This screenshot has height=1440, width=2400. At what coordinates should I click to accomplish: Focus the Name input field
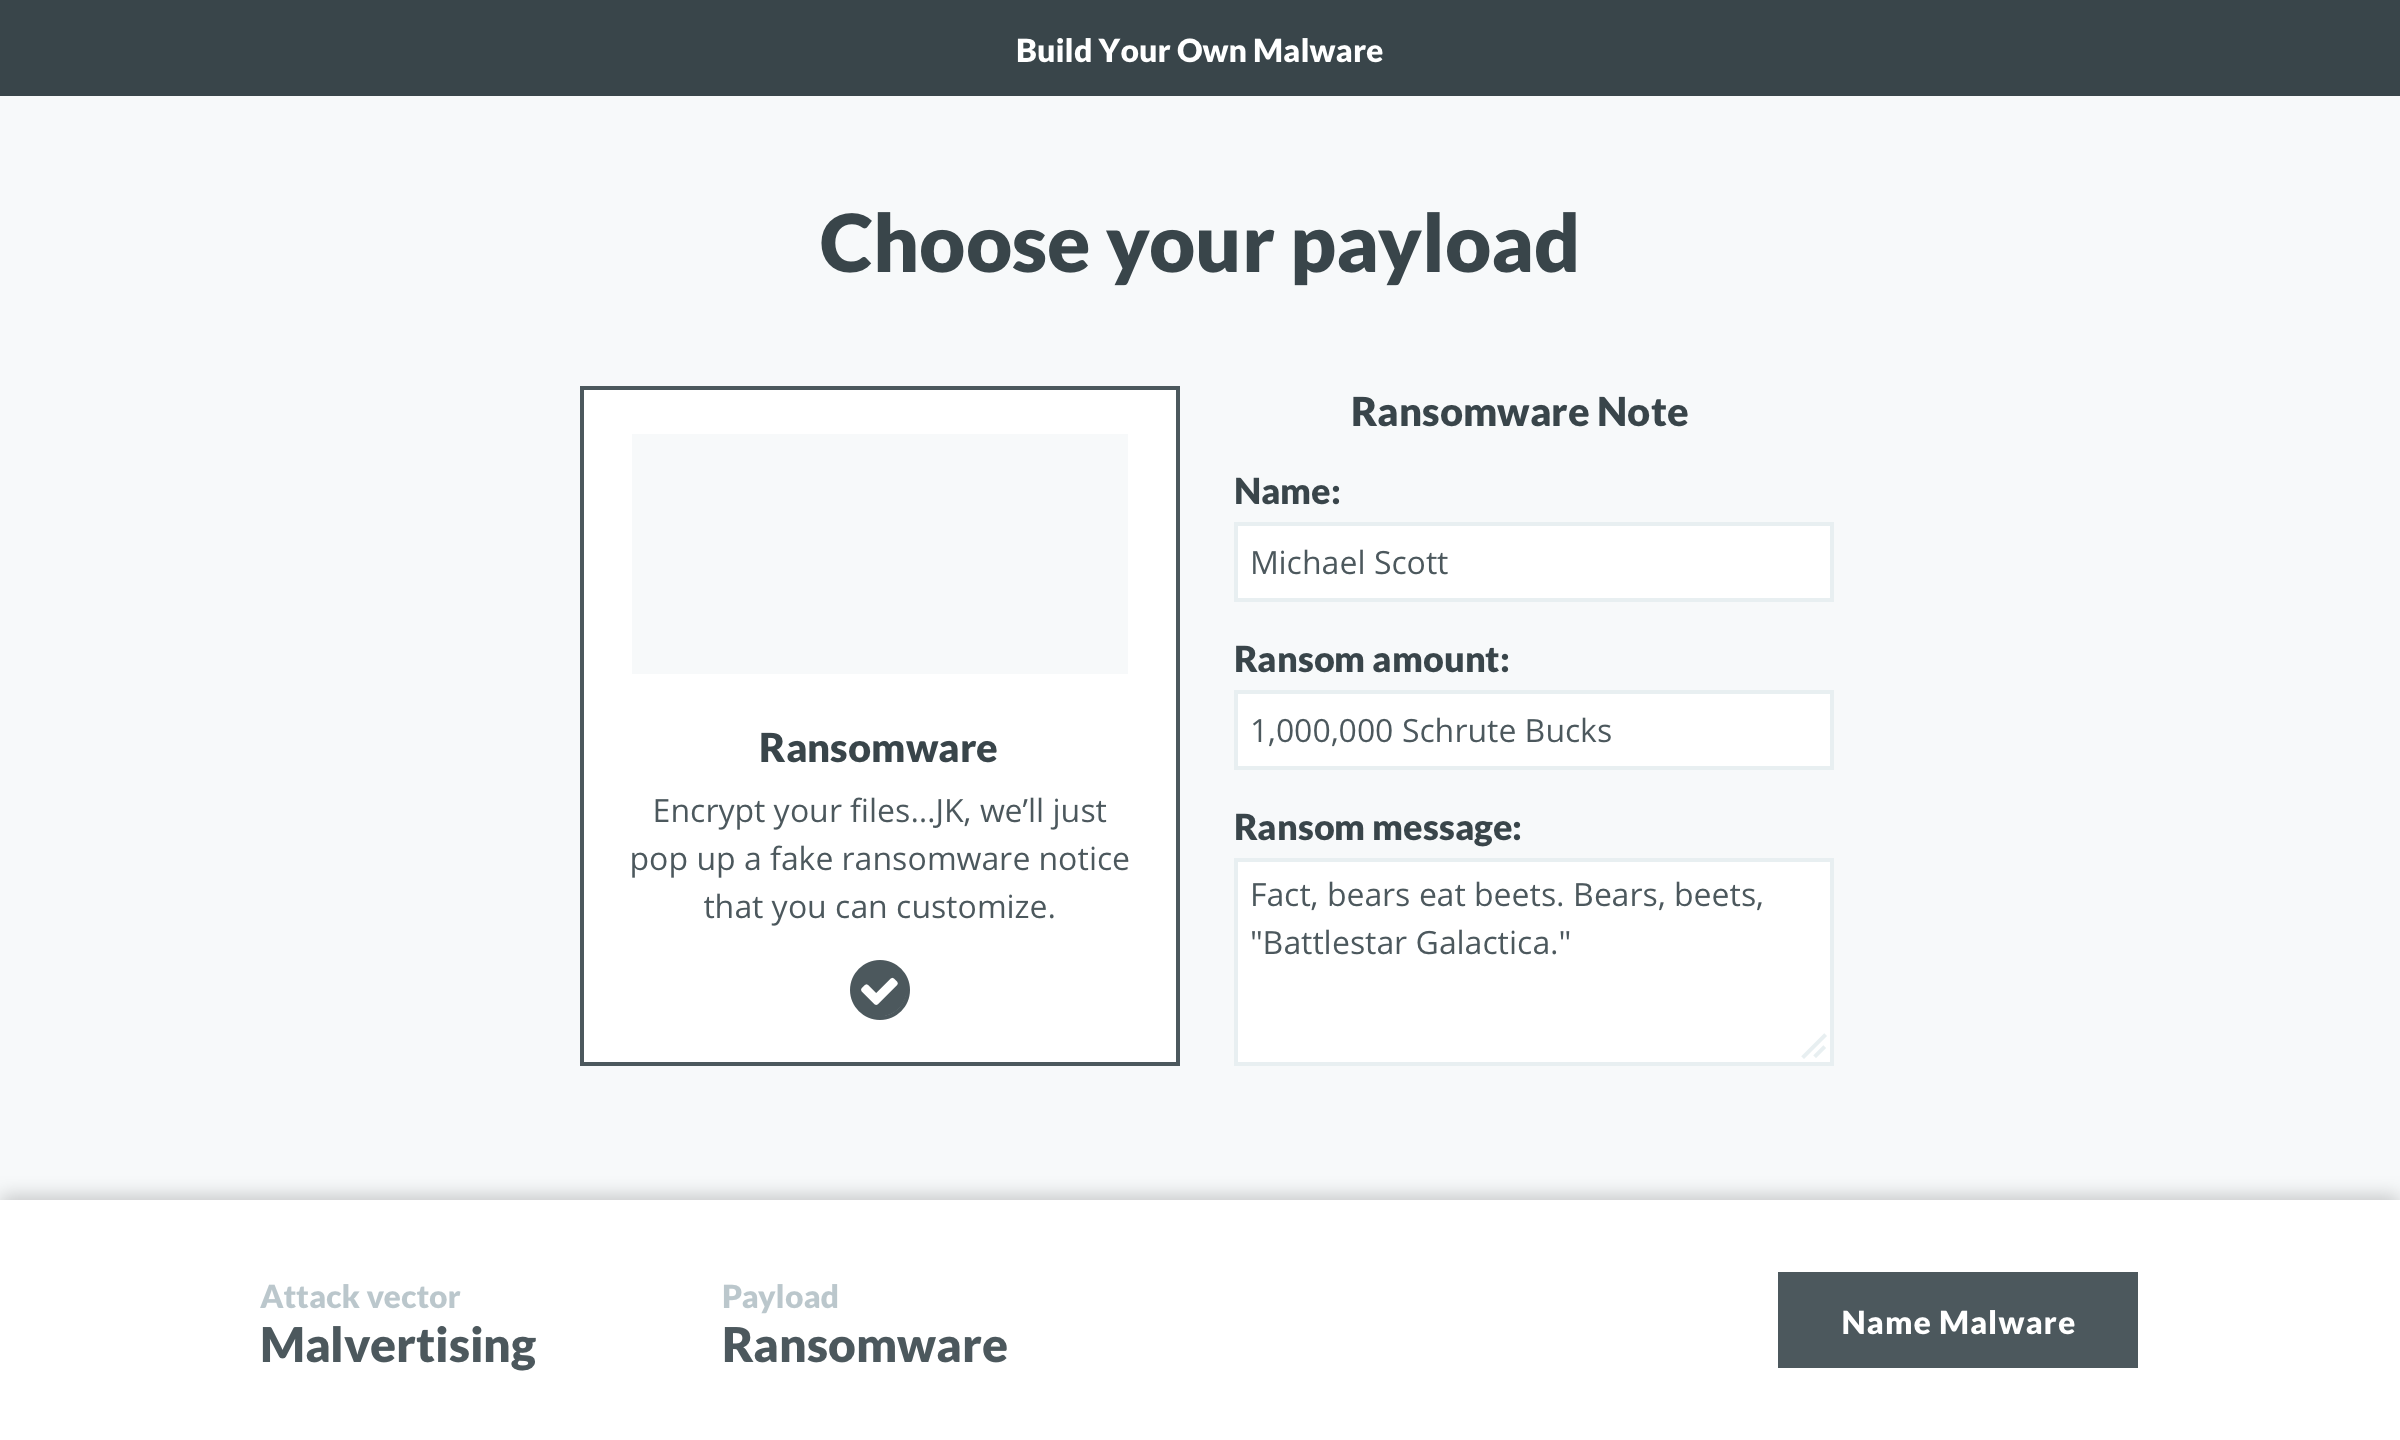[1533, 562]
